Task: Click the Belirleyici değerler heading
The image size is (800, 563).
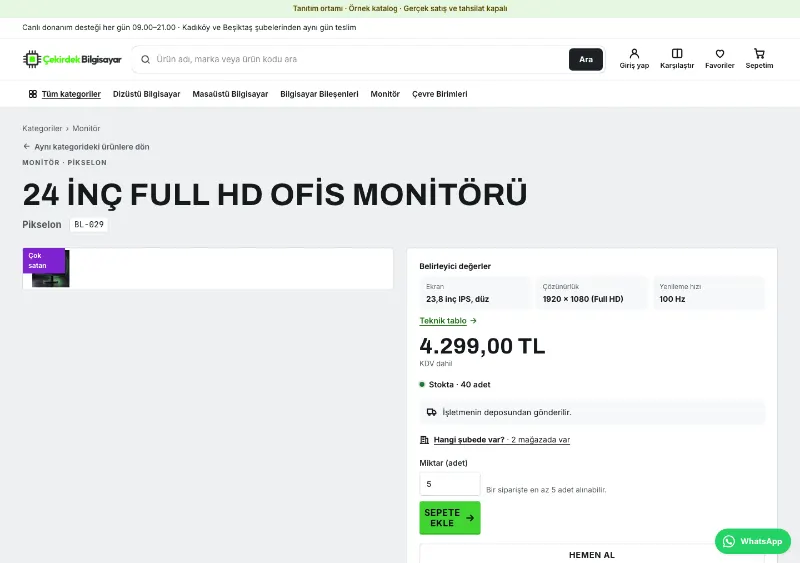Action: [455, 266]
